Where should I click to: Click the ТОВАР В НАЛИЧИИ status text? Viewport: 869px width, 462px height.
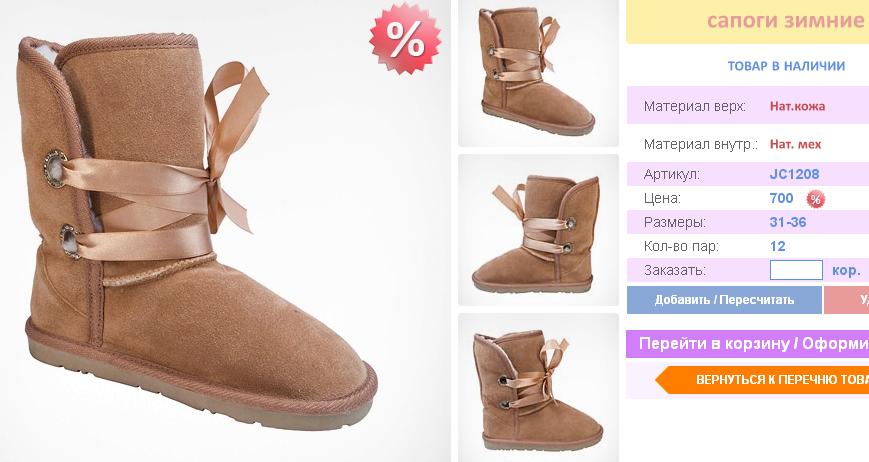pyautogui.click(x=786, y=66)
